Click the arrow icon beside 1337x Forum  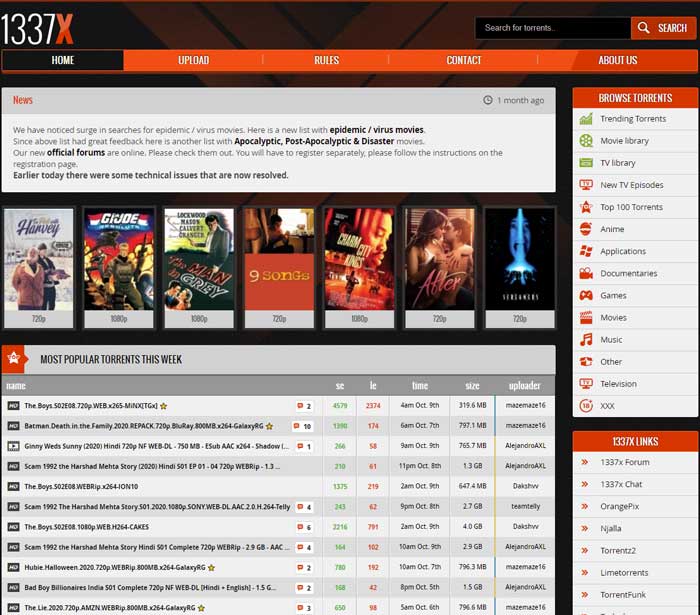pos(584,462)
